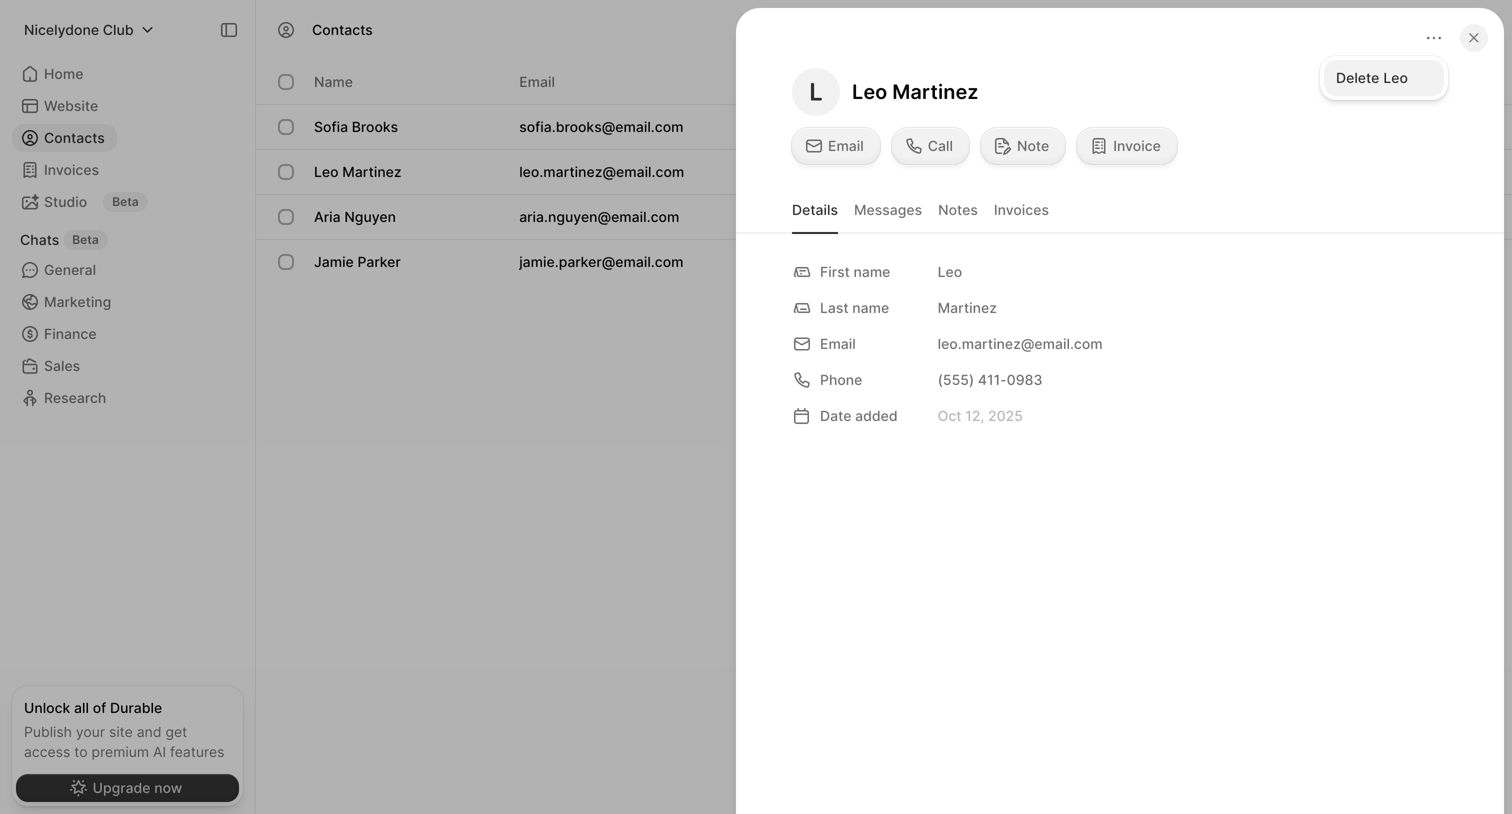Click the First name value Leo
1512x814 pixels.
coord(950,272)
